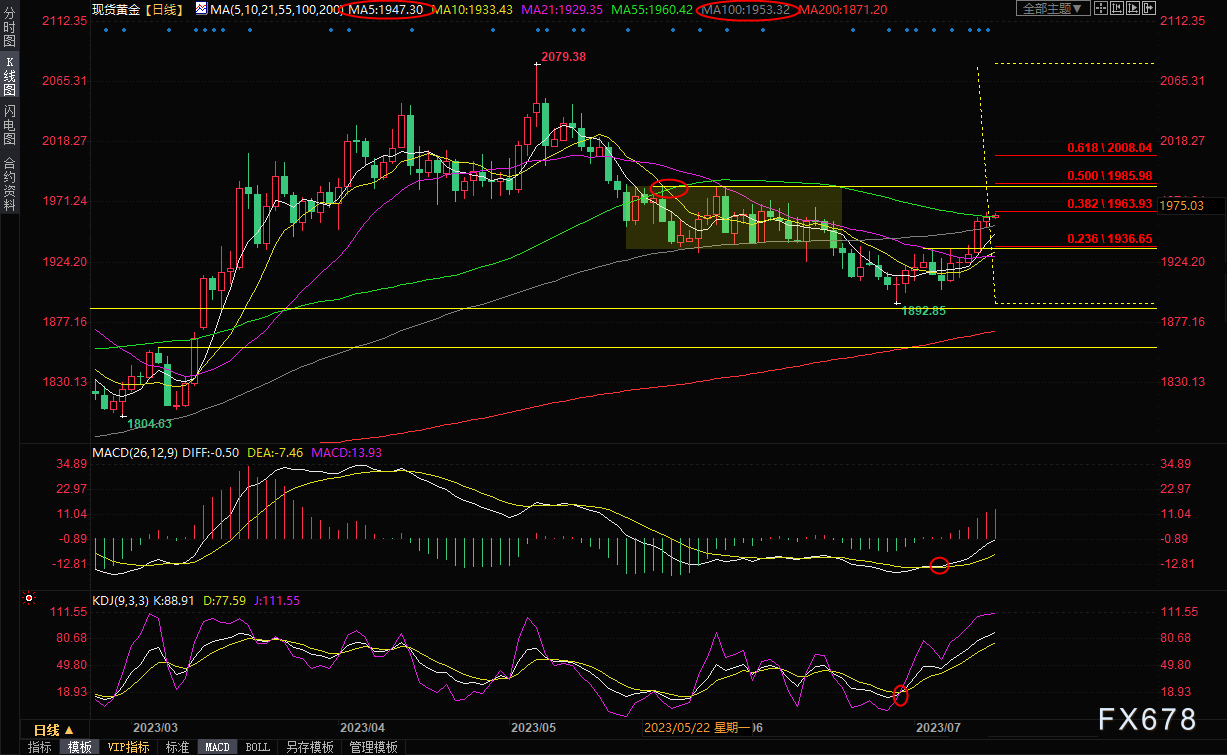The width and height of the screenshot is (1227, 755).
Task: Click the 另存模板 save-as button
Action: pyautogui.click(x=309, y=747)
